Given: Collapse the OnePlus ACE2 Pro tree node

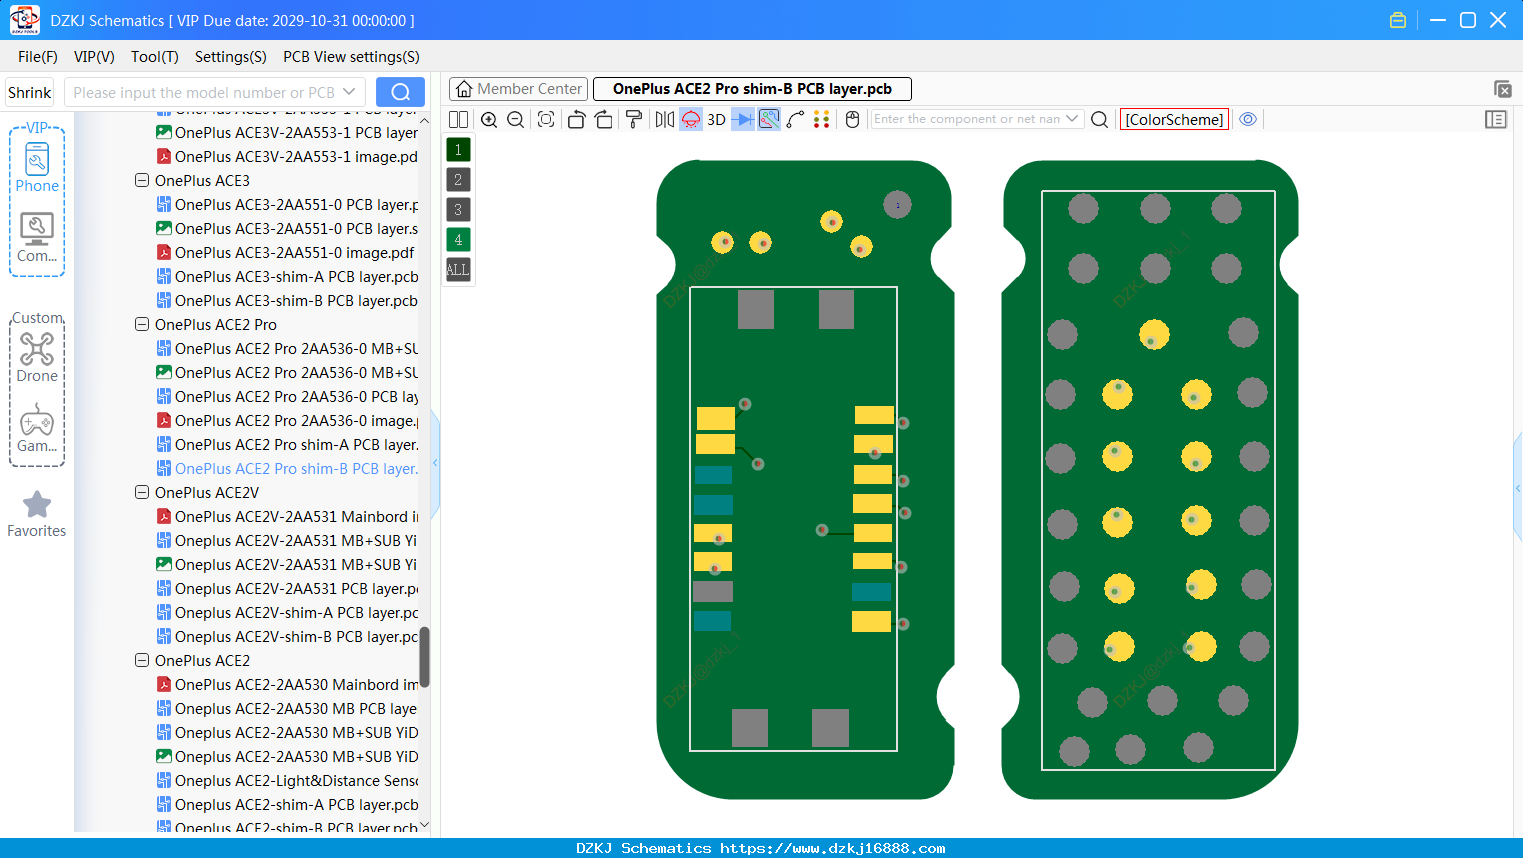Looking at the screenshot, I should (x=142, y=325).
